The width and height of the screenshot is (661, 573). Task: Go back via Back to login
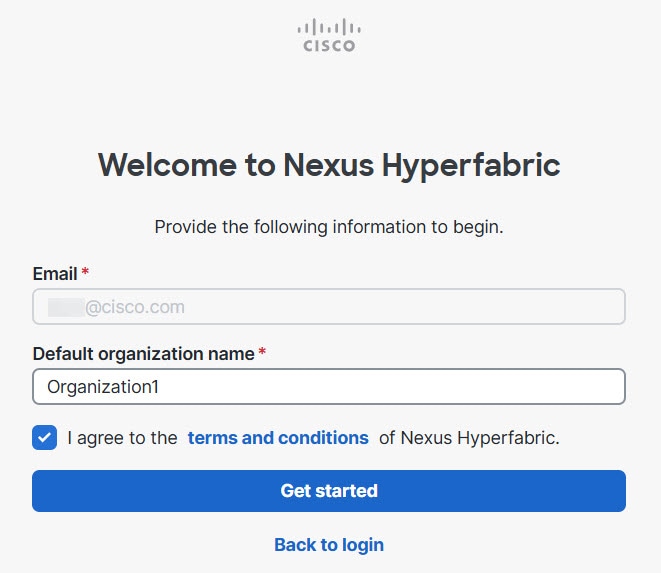pos(329,545)
